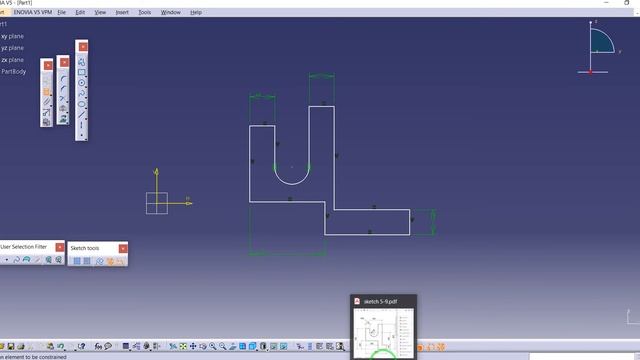Image resolution: width=640 pixels, height=360 pixels.
Task: Select xy plane in the tree
Action: click(x=12, y=36)
